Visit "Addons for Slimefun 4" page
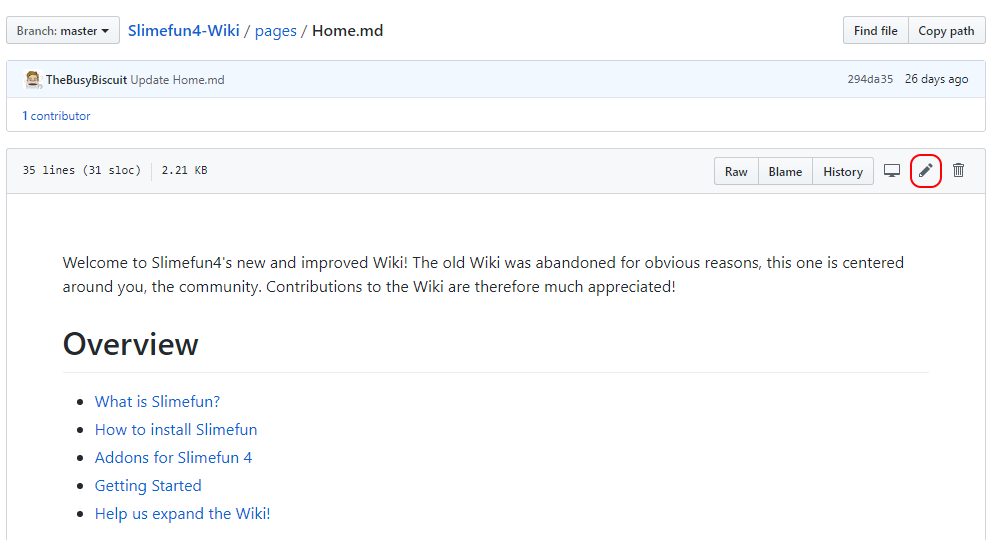Screen dimensions: 1003x540 tap(173, 458)
